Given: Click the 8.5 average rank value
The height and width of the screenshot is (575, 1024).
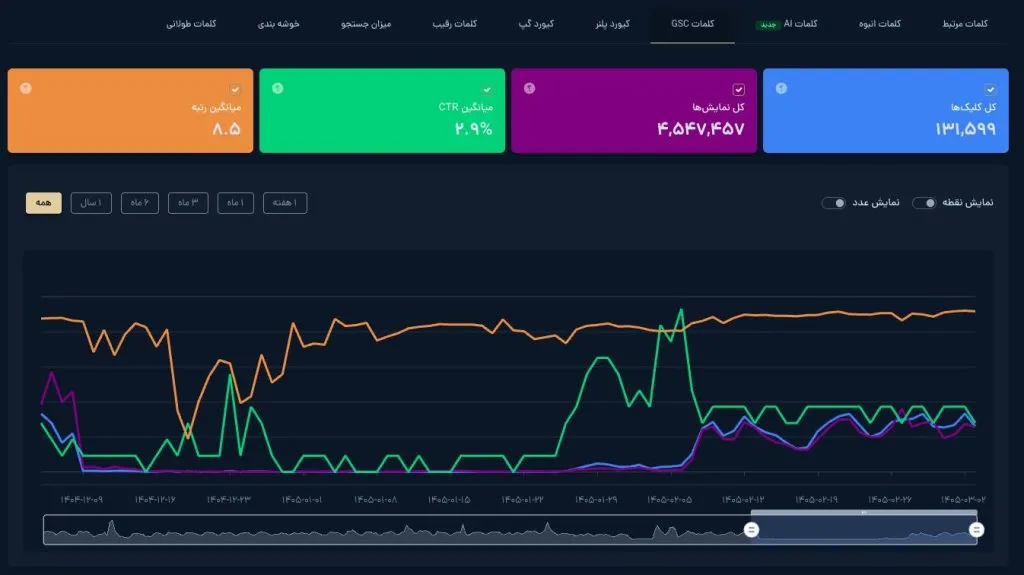Looking at the screenshot, I should pyautogui.click(x=227, y=129).
